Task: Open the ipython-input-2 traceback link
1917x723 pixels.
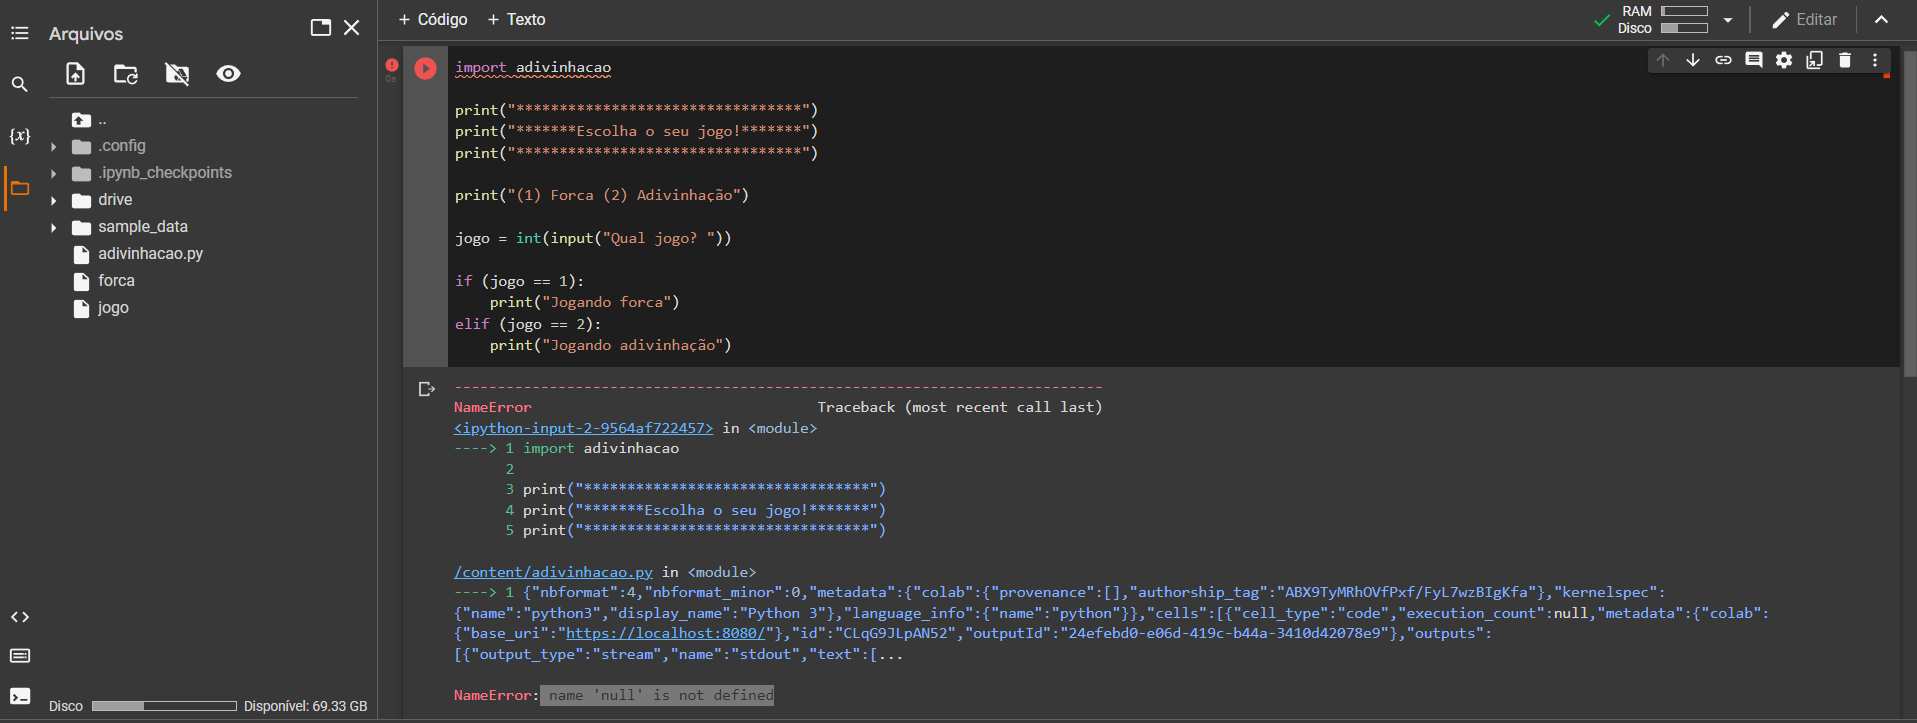Action: point(583,428)
